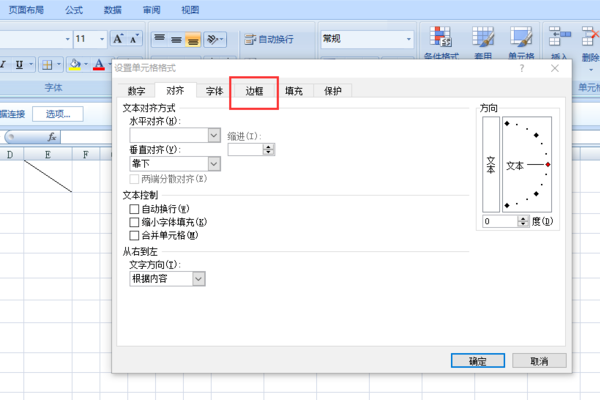
Task: Expand the borders dropdown arrow
Action: (x=59, y=64)
